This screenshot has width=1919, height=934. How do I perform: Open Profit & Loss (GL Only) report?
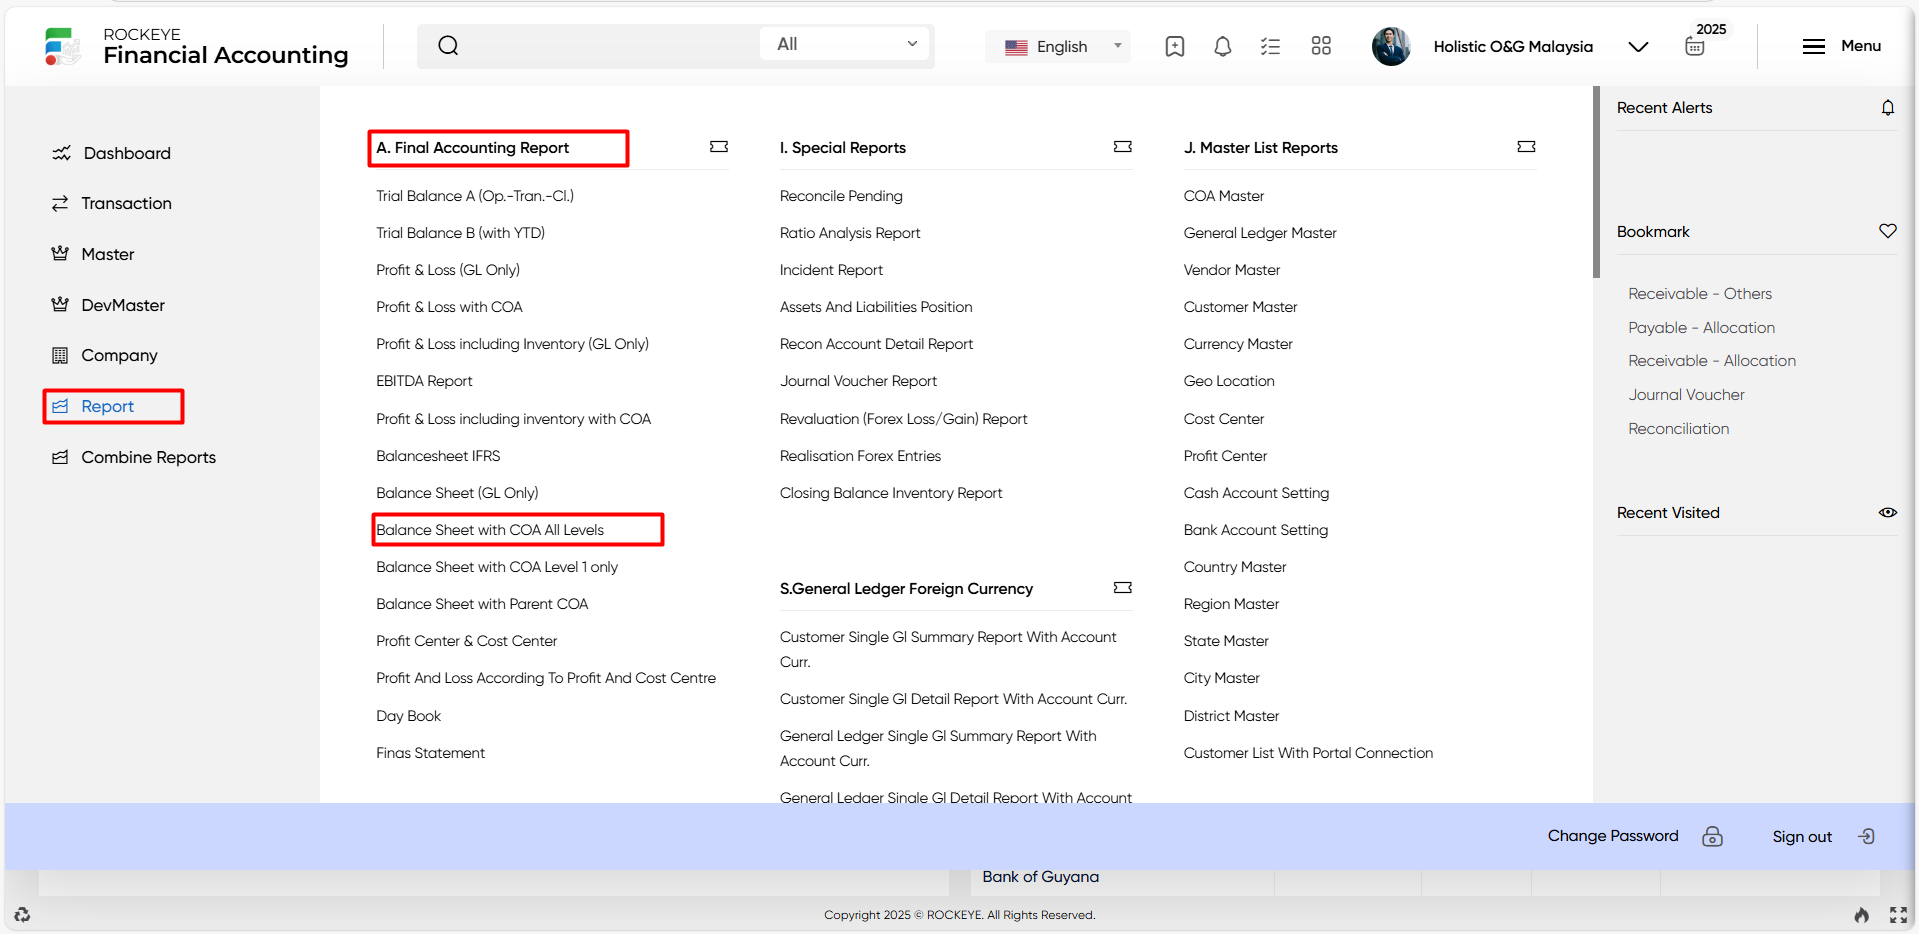[x=448, y=270]
